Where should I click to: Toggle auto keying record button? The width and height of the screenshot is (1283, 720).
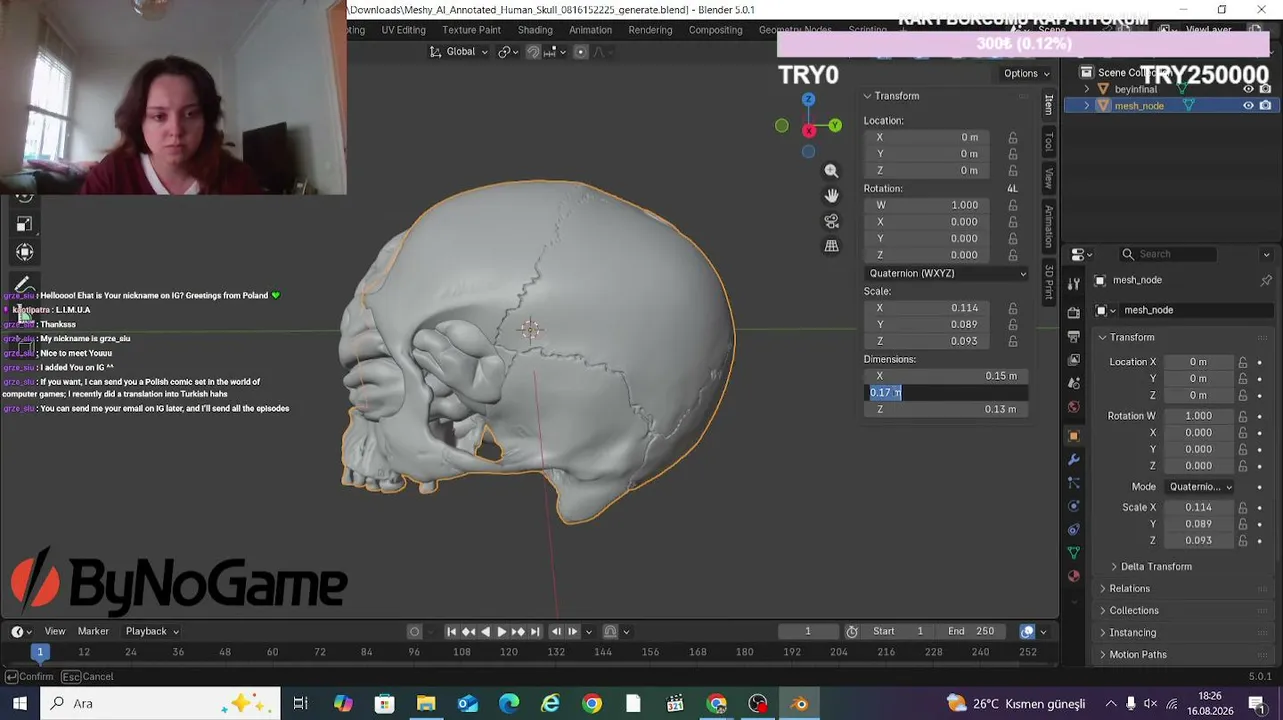(x=414, y=632)
